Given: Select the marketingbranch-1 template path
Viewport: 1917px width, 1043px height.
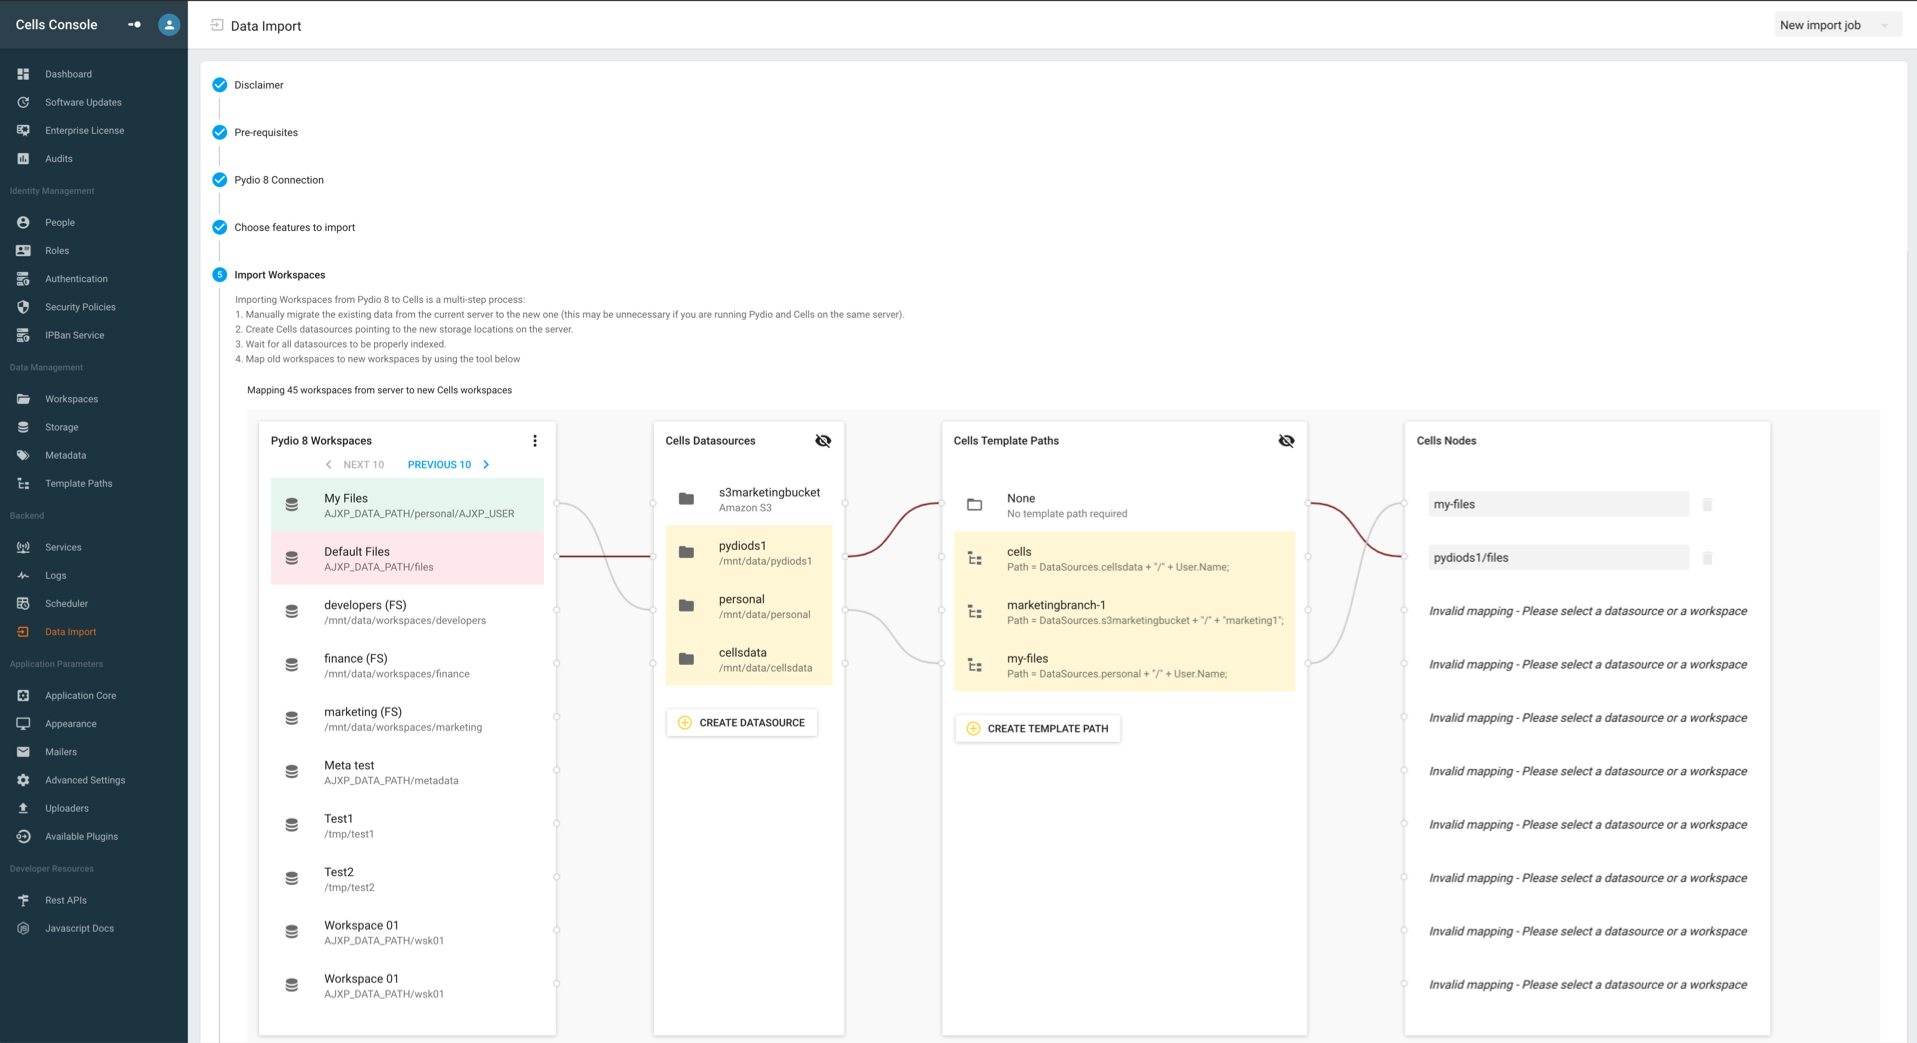Looking at the screenshot, I should click(1125, 612).
